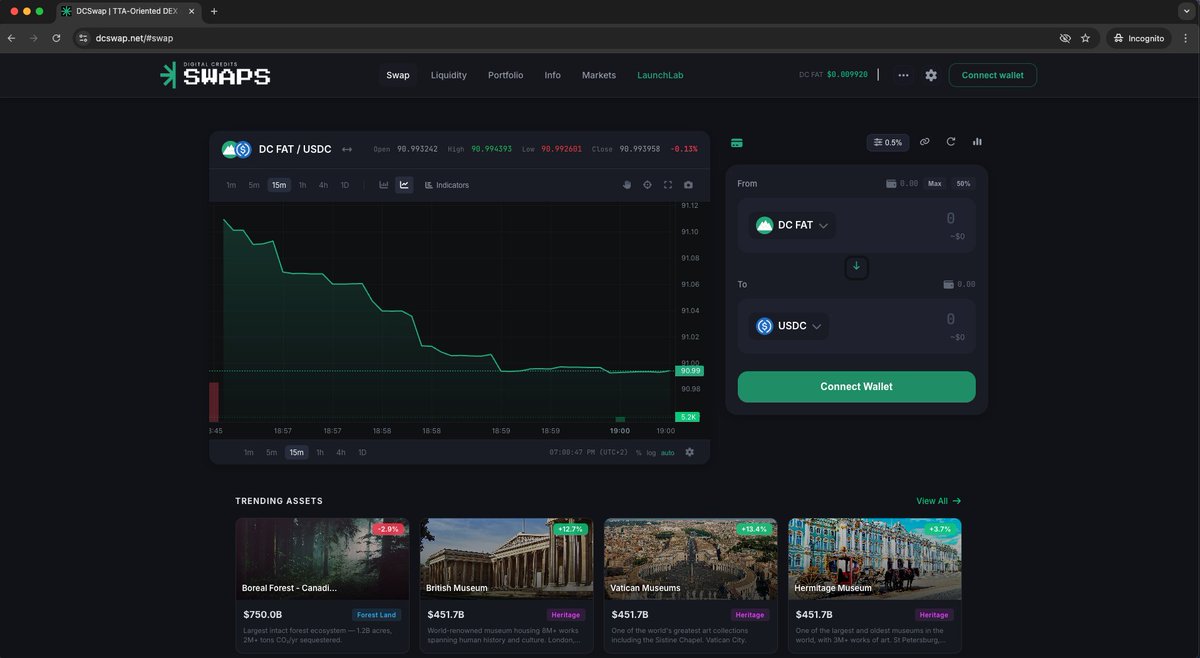The height and width of the screenshot is (658, 1200).
Task: Click the large green Connect Wallet button
Action: pos(856,387)
